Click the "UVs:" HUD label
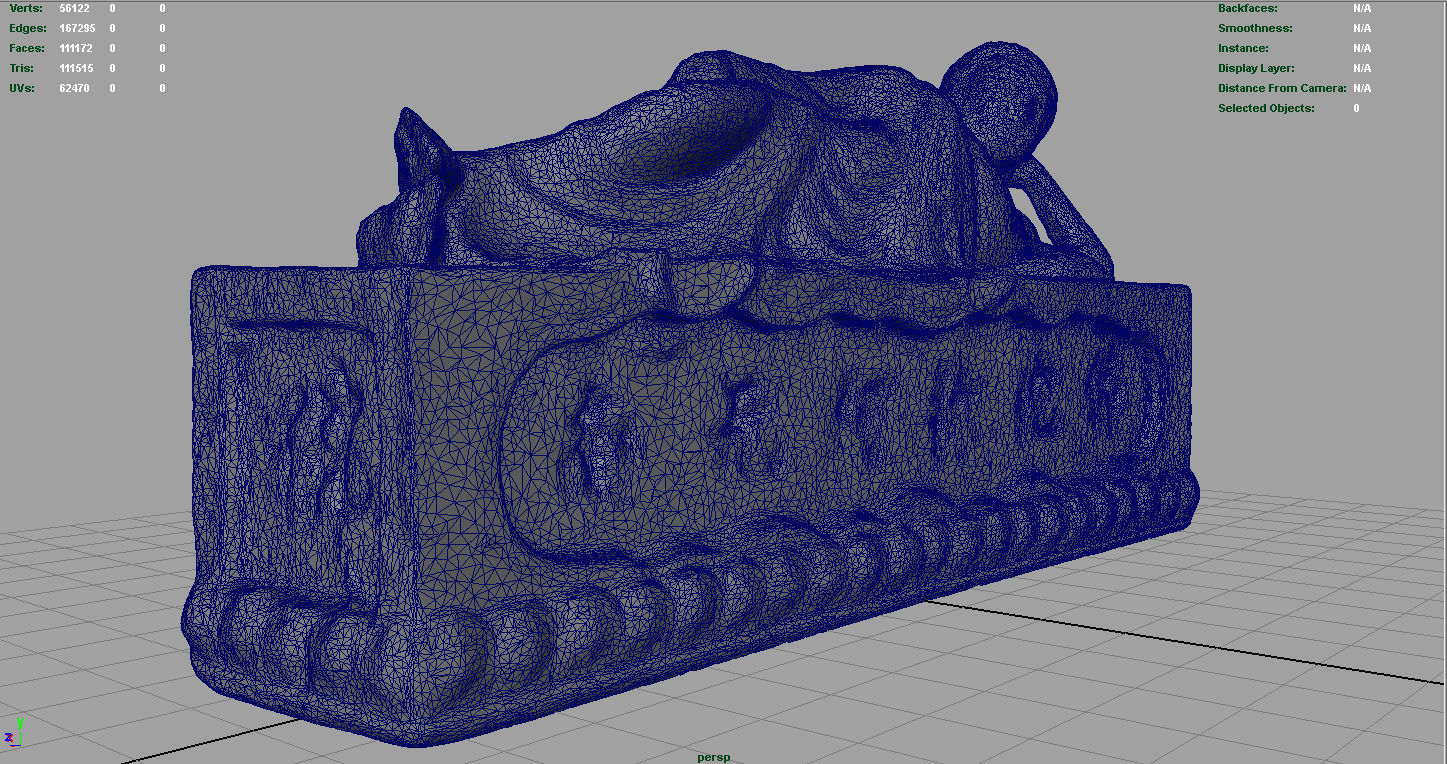Image resolution: width=1447 pixels, height=764 pixels. (22, 88)
